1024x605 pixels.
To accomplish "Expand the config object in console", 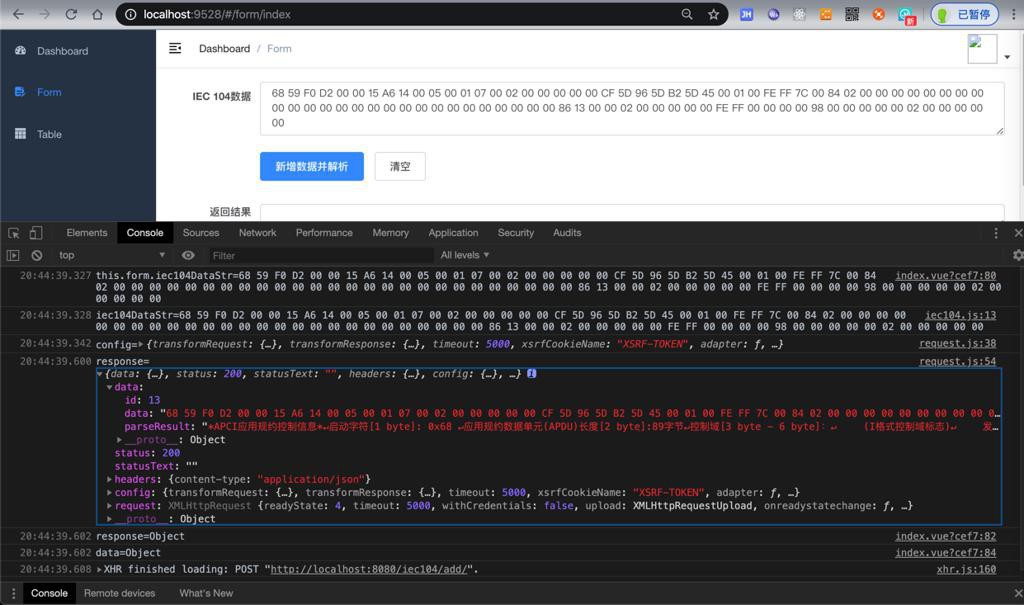I will tap(140, 344).
